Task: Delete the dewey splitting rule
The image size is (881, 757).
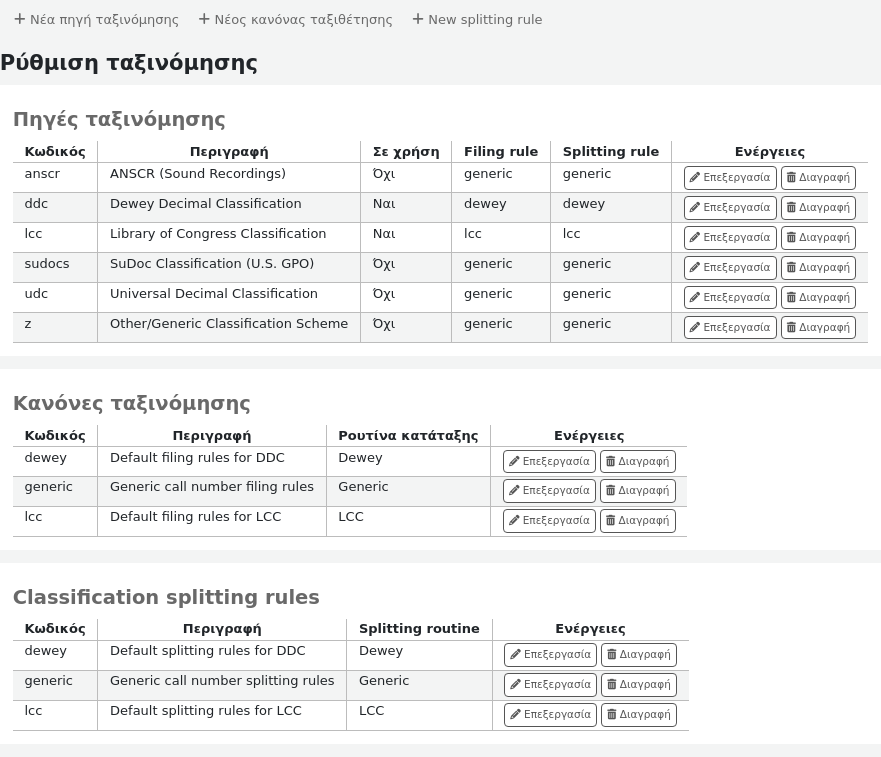Action: pyautogui.click(x=638, y=655)
